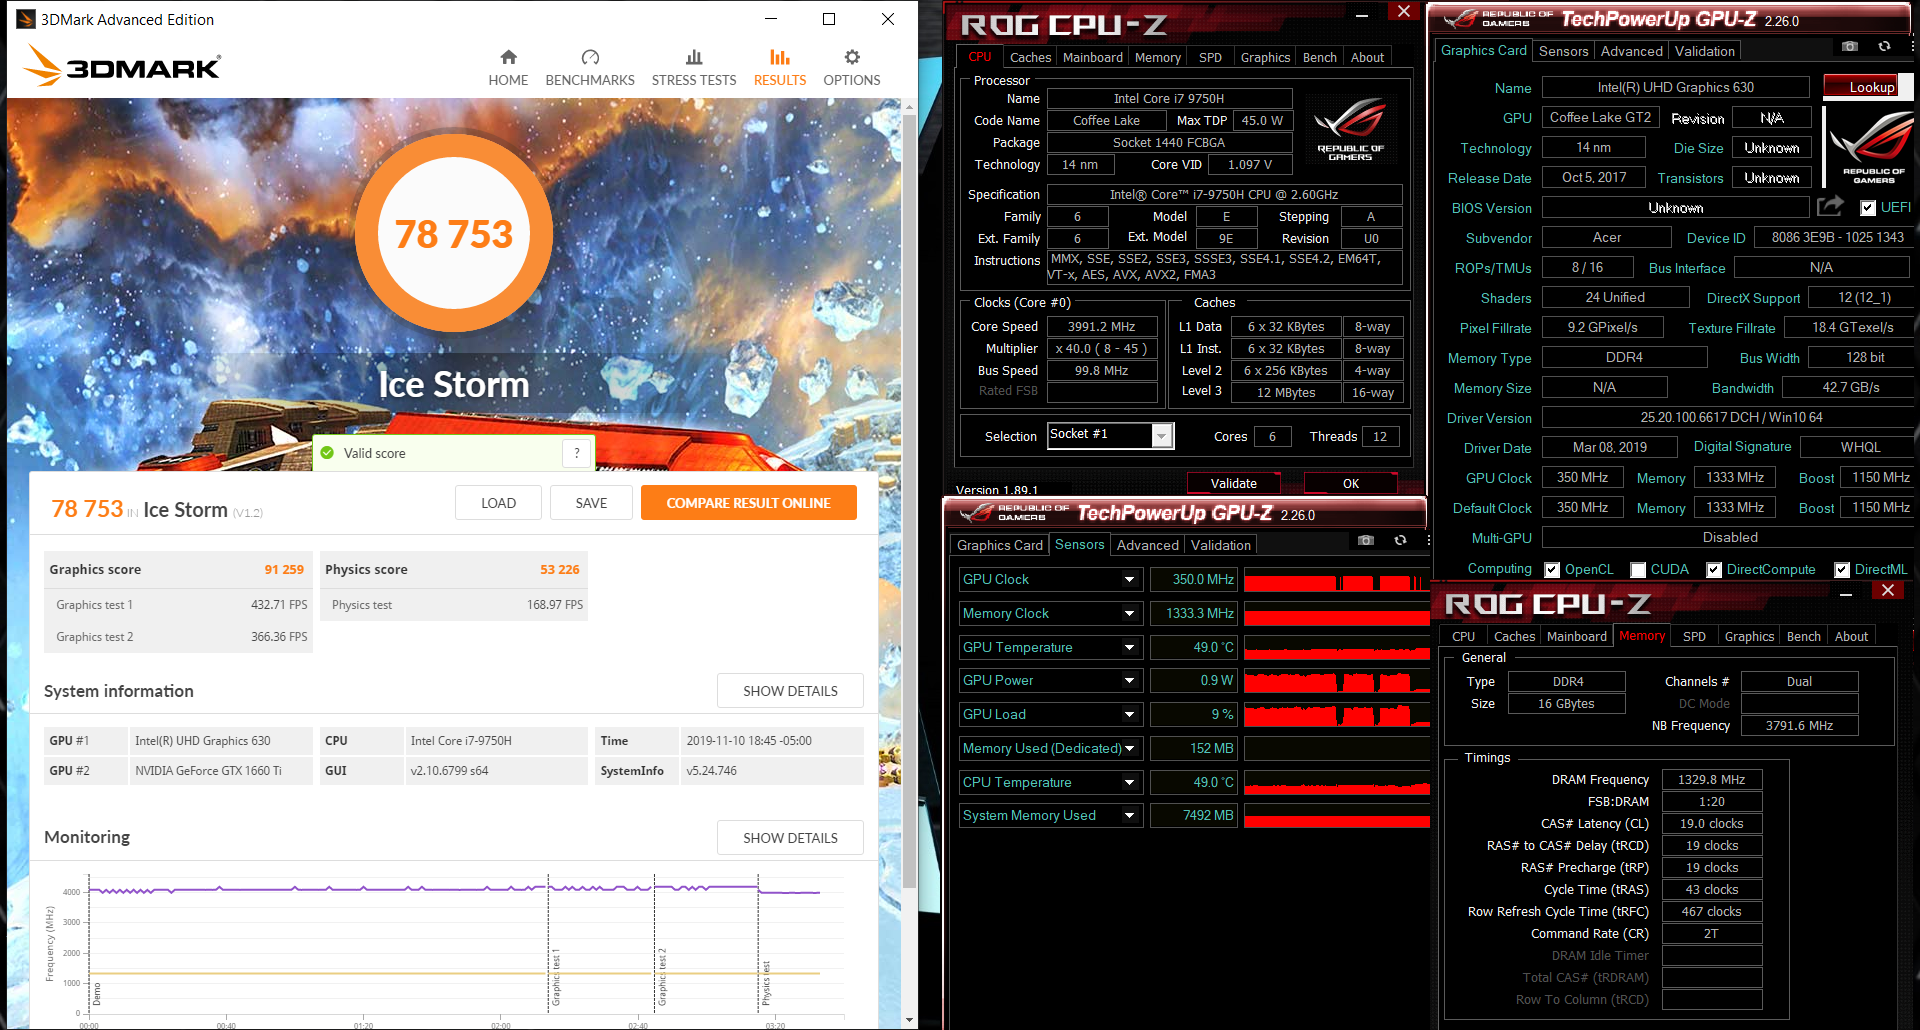Open Sensors tab in GPU-Z Graphics Card window
This screenshot has width=1920, height=1030.
click(1563, 51)
